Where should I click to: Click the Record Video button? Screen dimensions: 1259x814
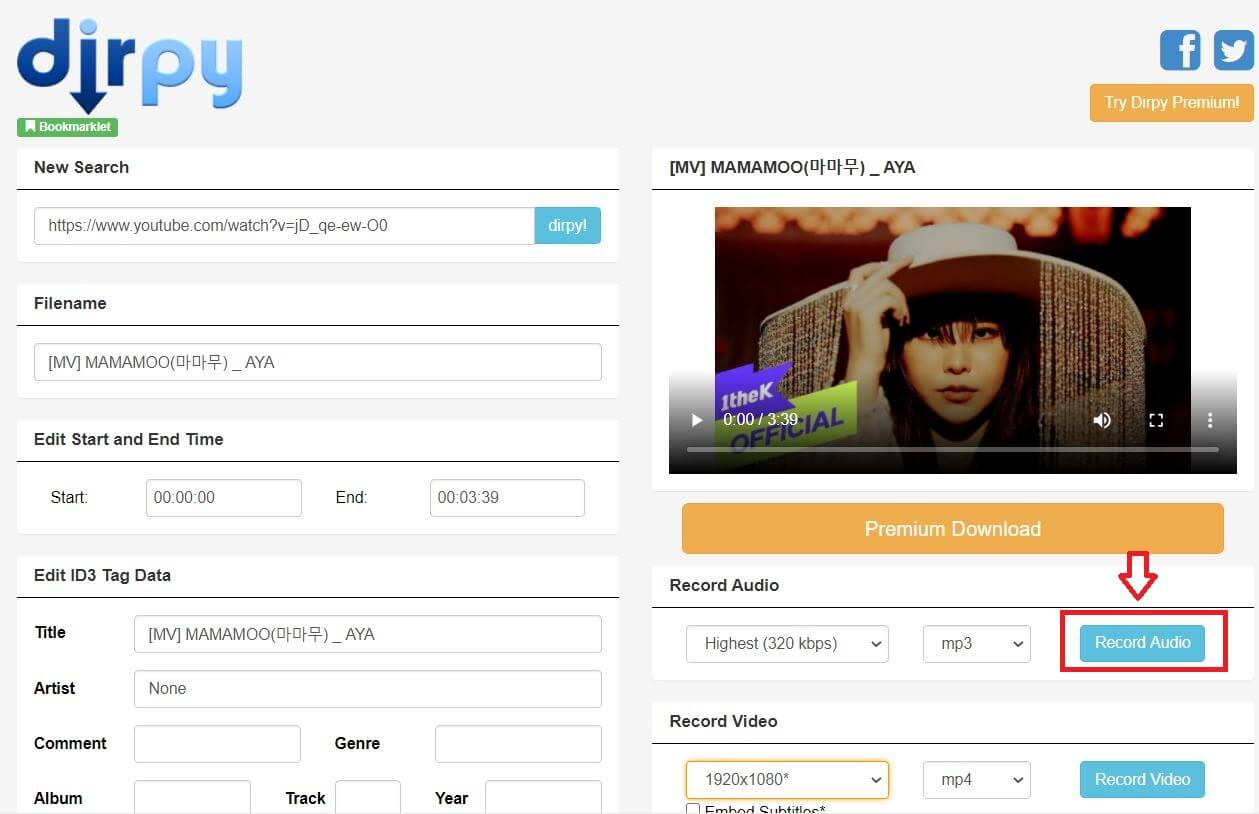click(x=1142, y=779)
